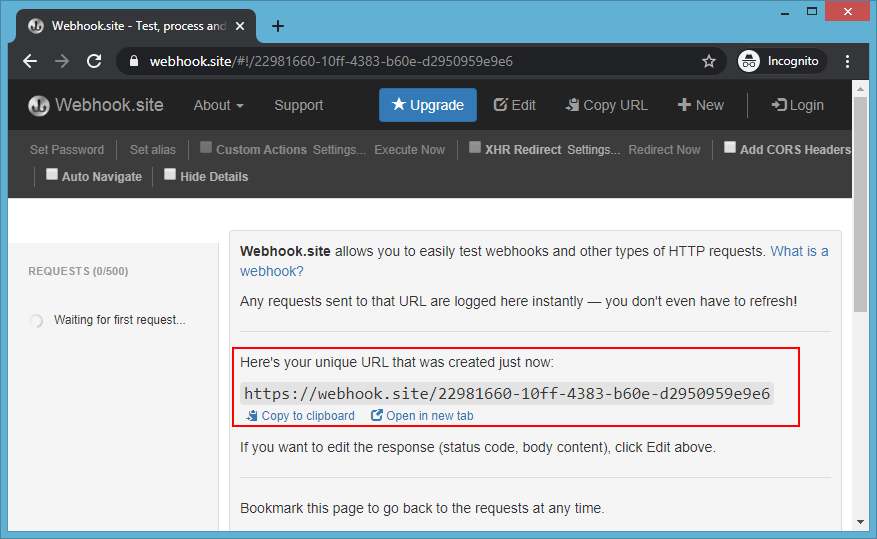Screen dimensions: 877x539
Task: Open Edit response settings
Action: [515, 105]
